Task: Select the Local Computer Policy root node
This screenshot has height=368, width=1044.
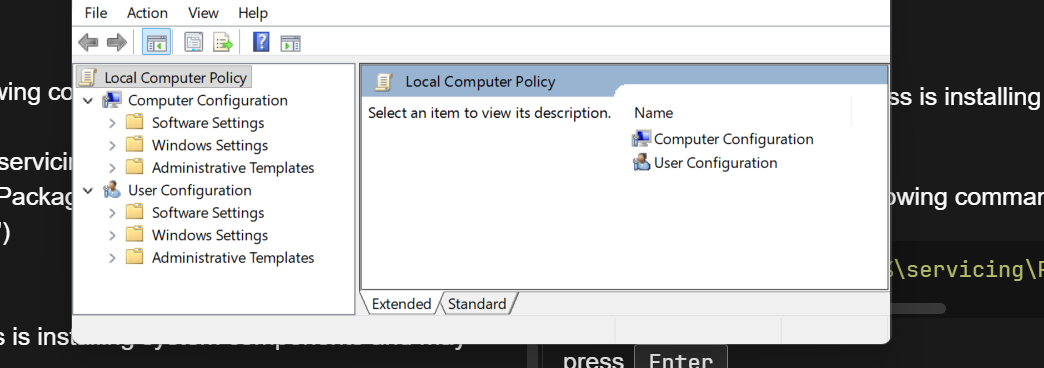Action: point(164,77)
